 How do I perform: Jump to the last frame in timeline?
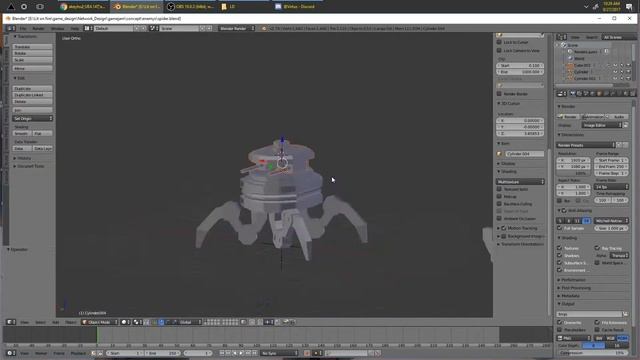255,353
